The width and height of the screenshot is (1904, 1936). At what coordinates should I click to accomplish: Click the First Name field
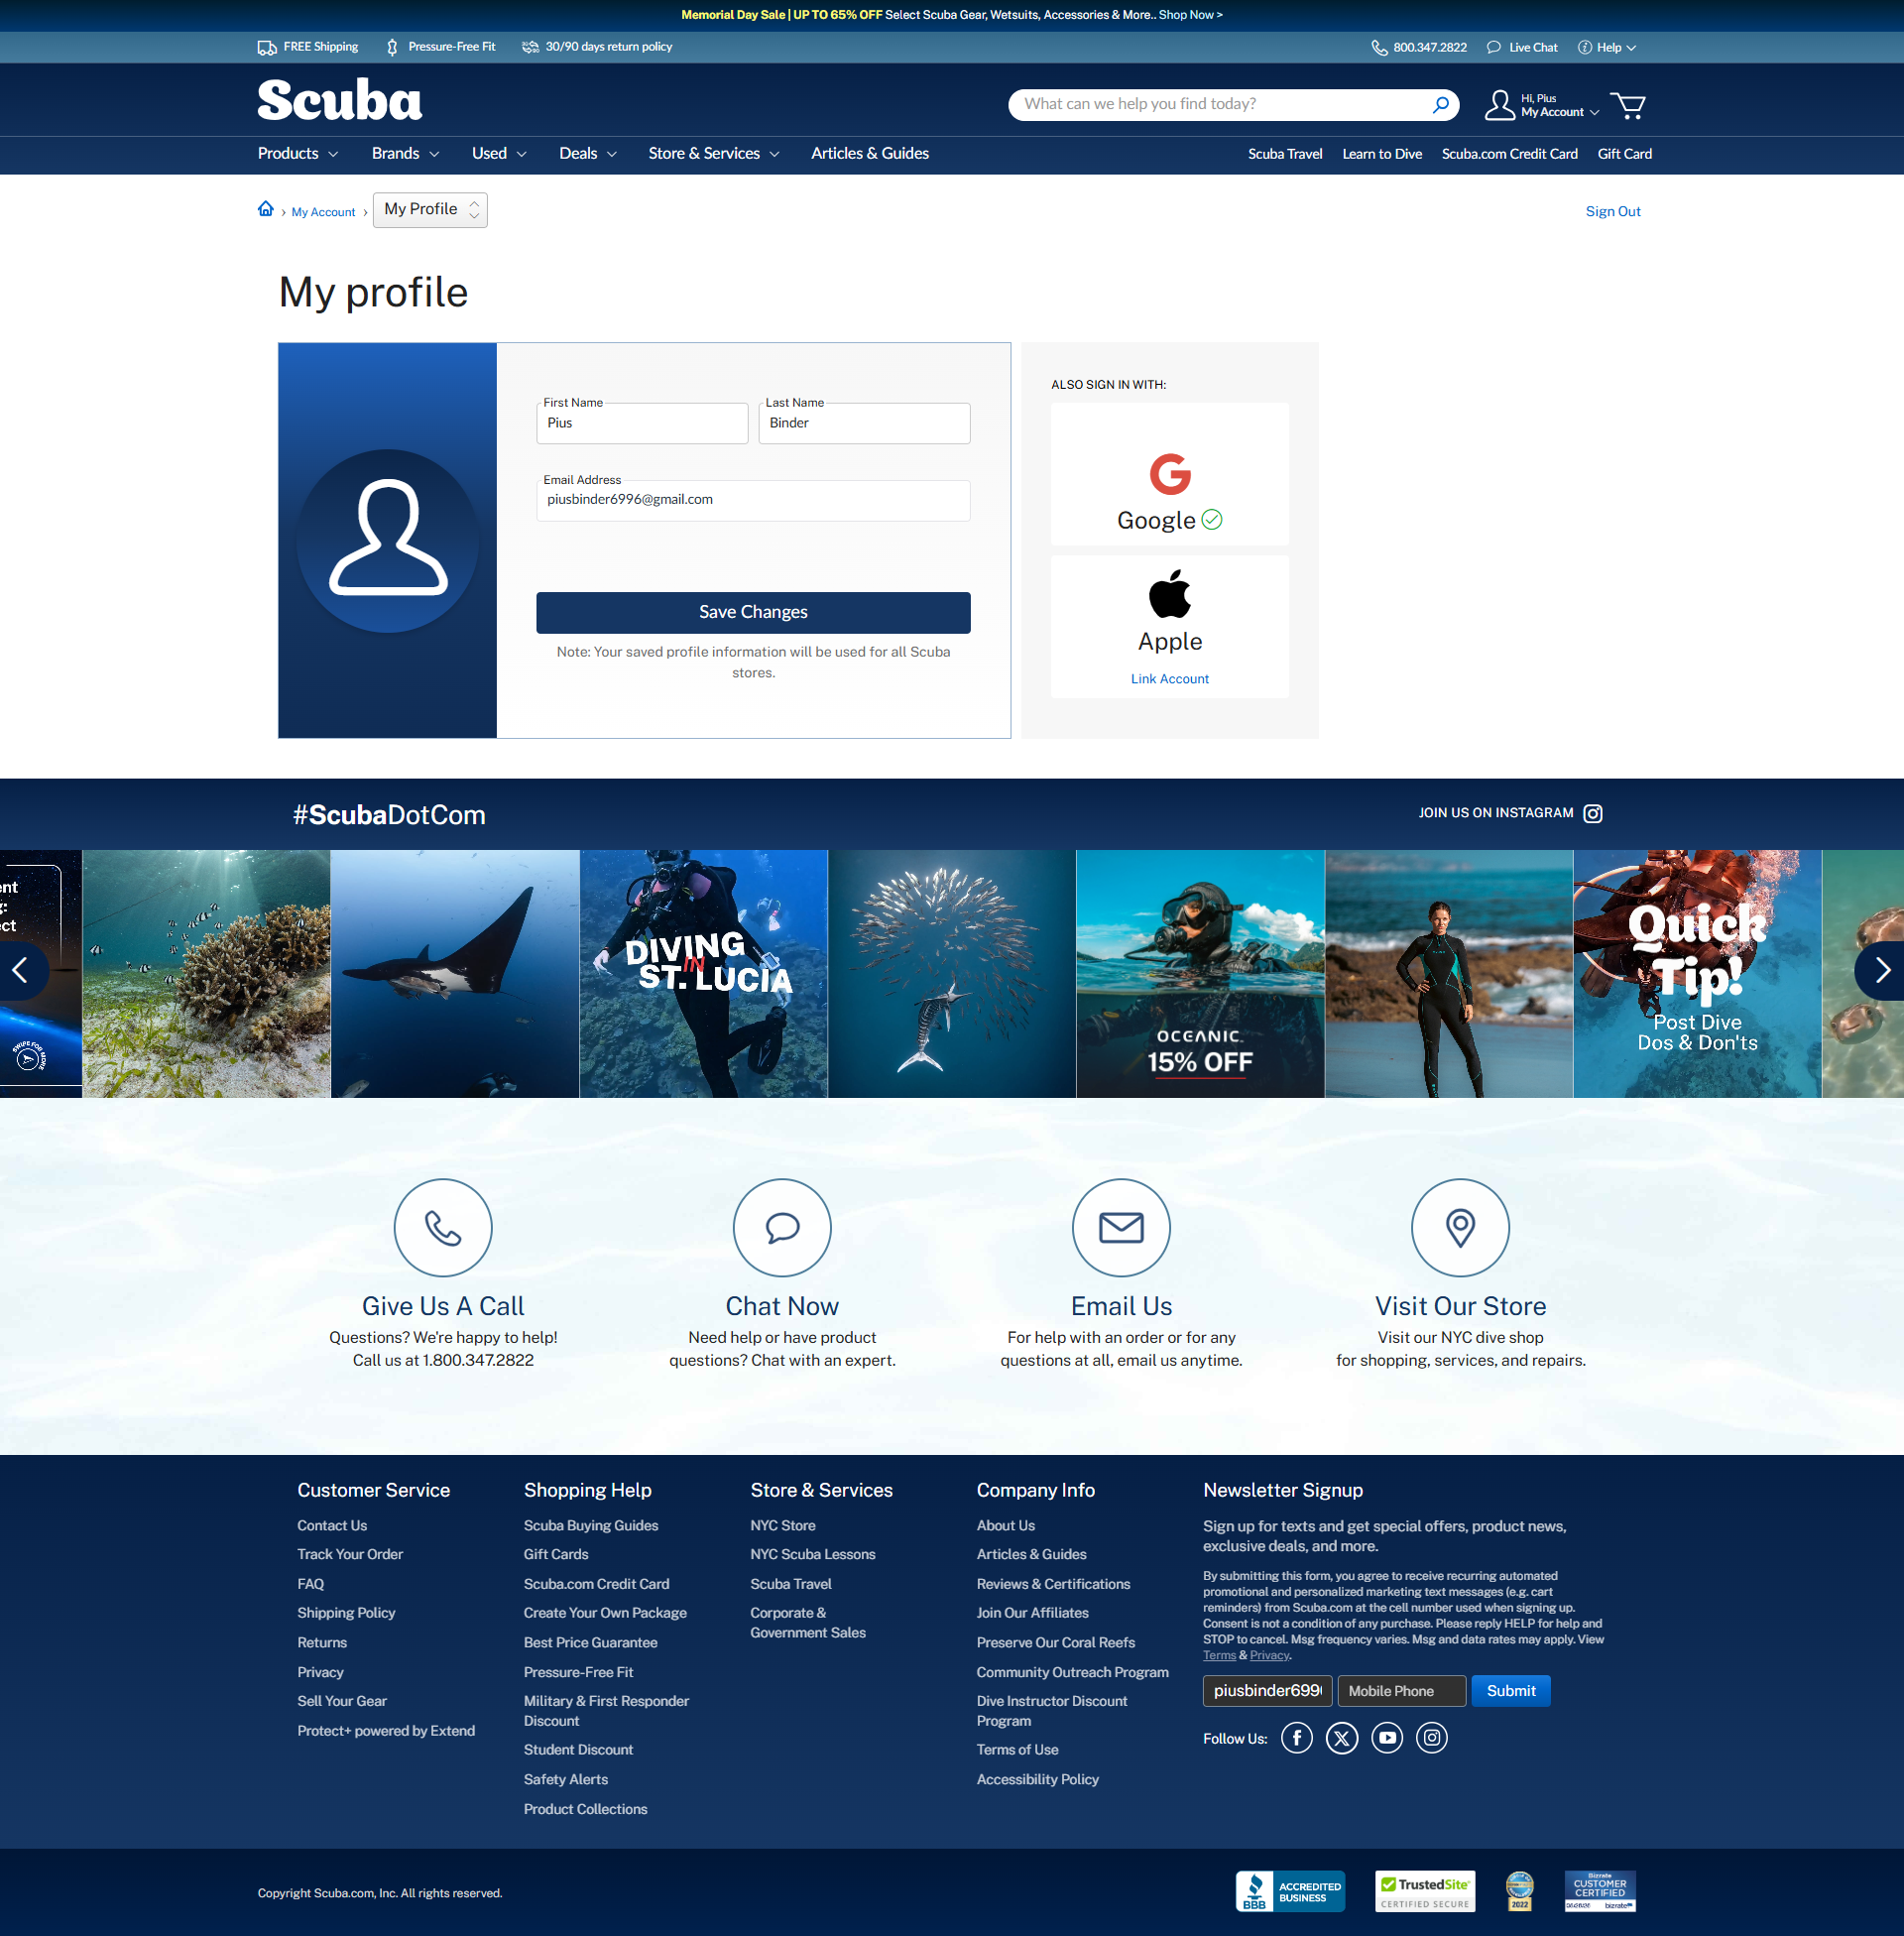click(642, 423)
